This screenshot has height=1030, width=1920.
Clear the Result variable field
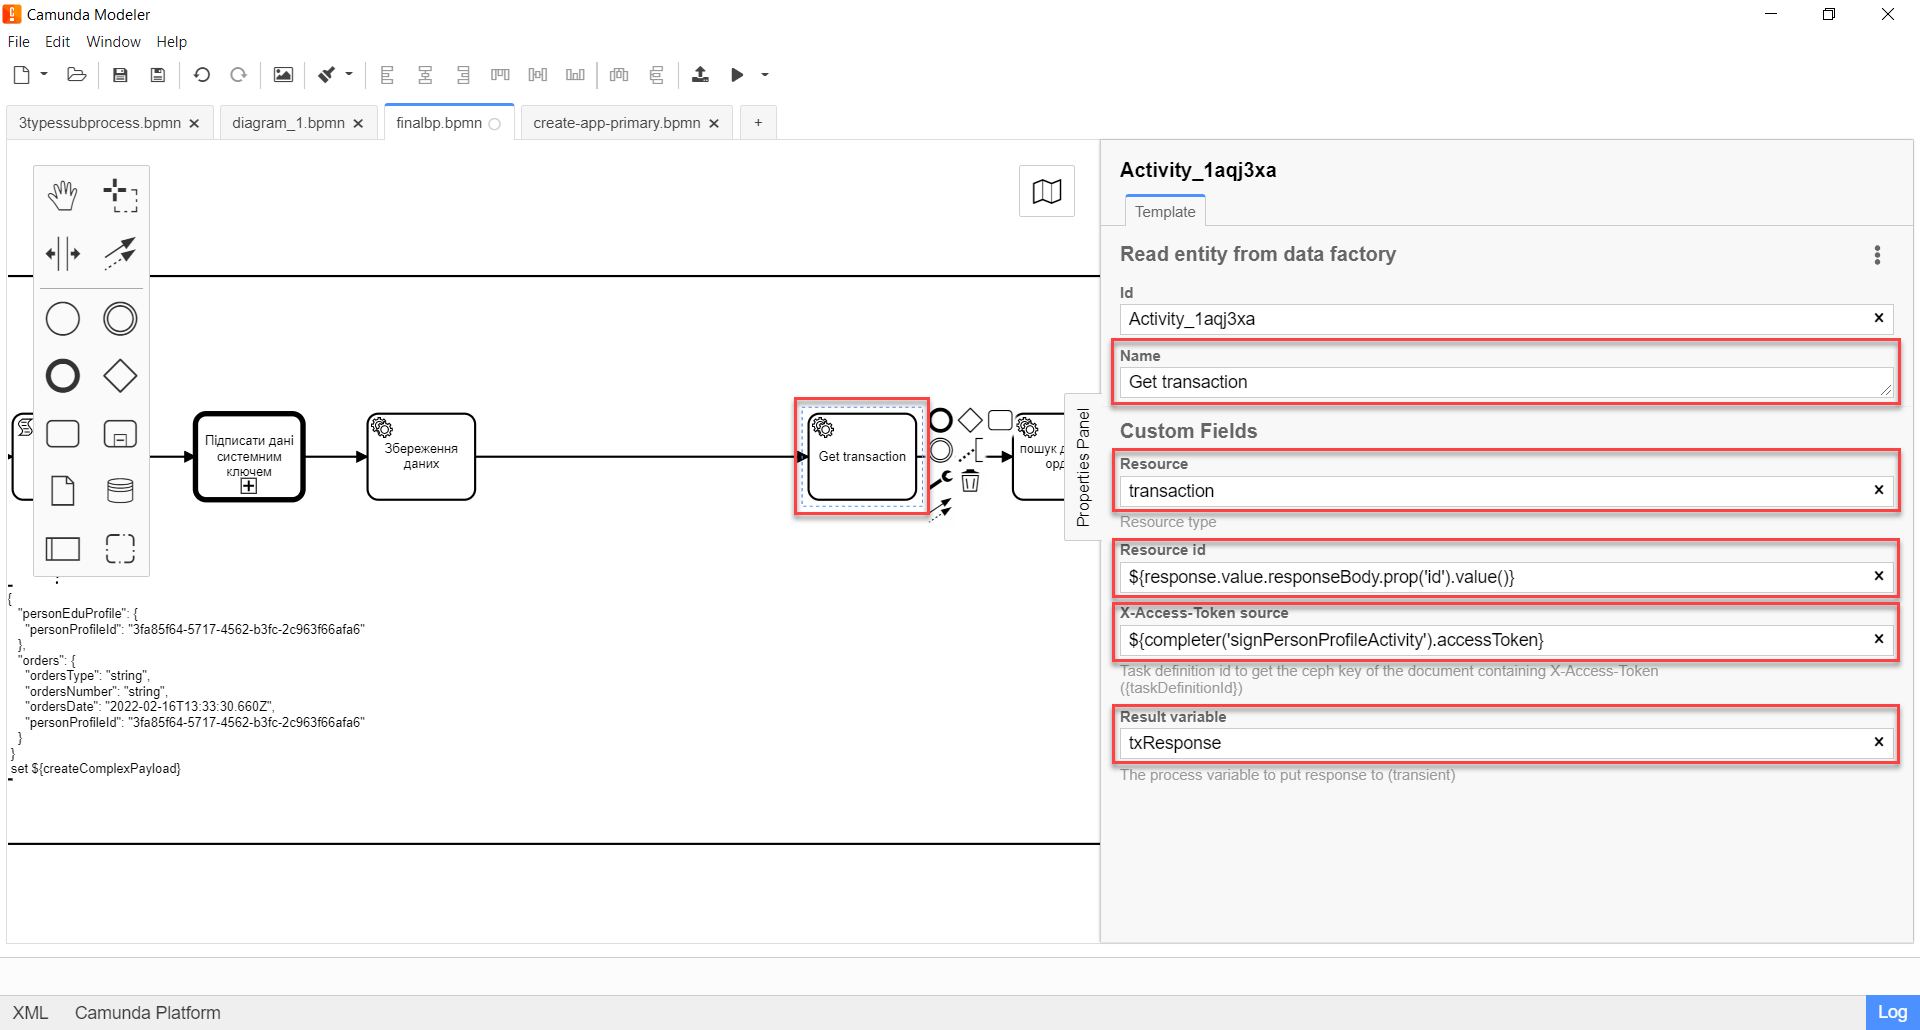1878,742
